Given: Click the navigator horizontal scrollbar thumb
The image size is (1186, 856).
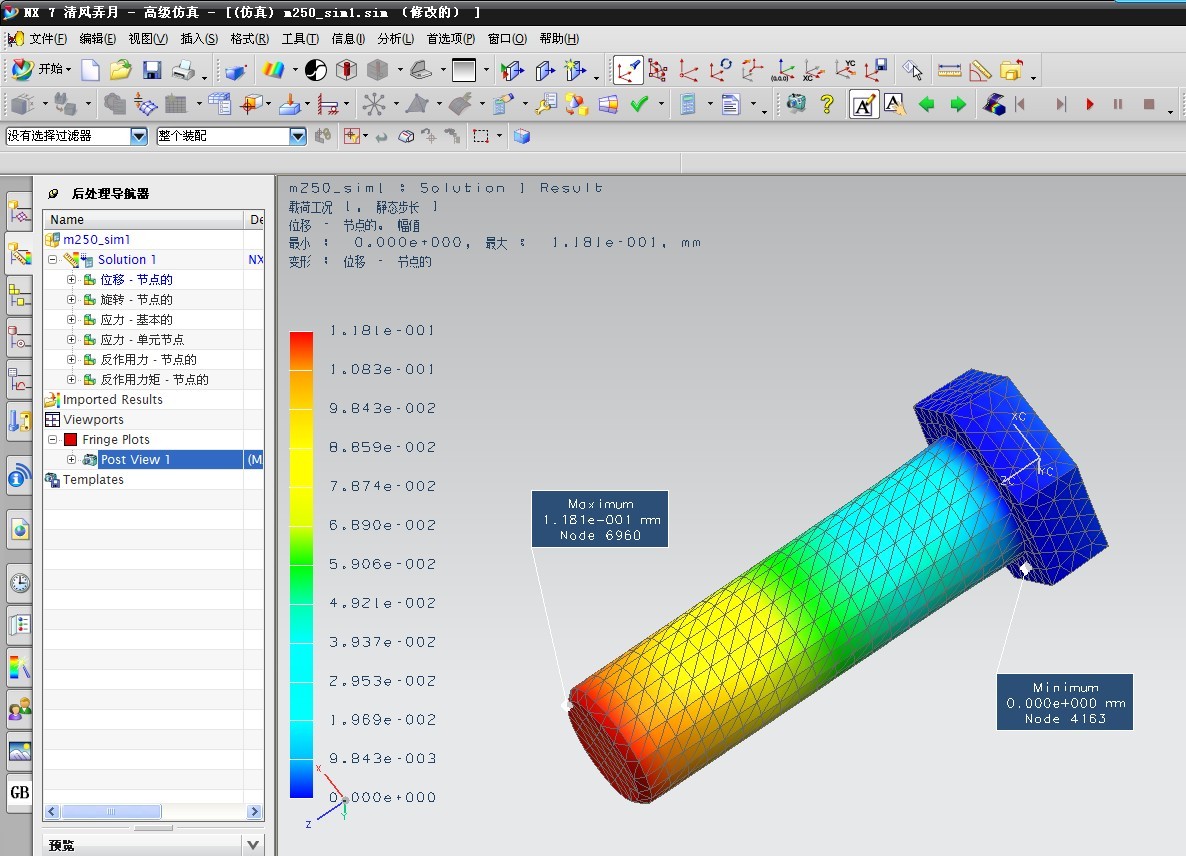Looking at the screenshot, I should point(111,811).
